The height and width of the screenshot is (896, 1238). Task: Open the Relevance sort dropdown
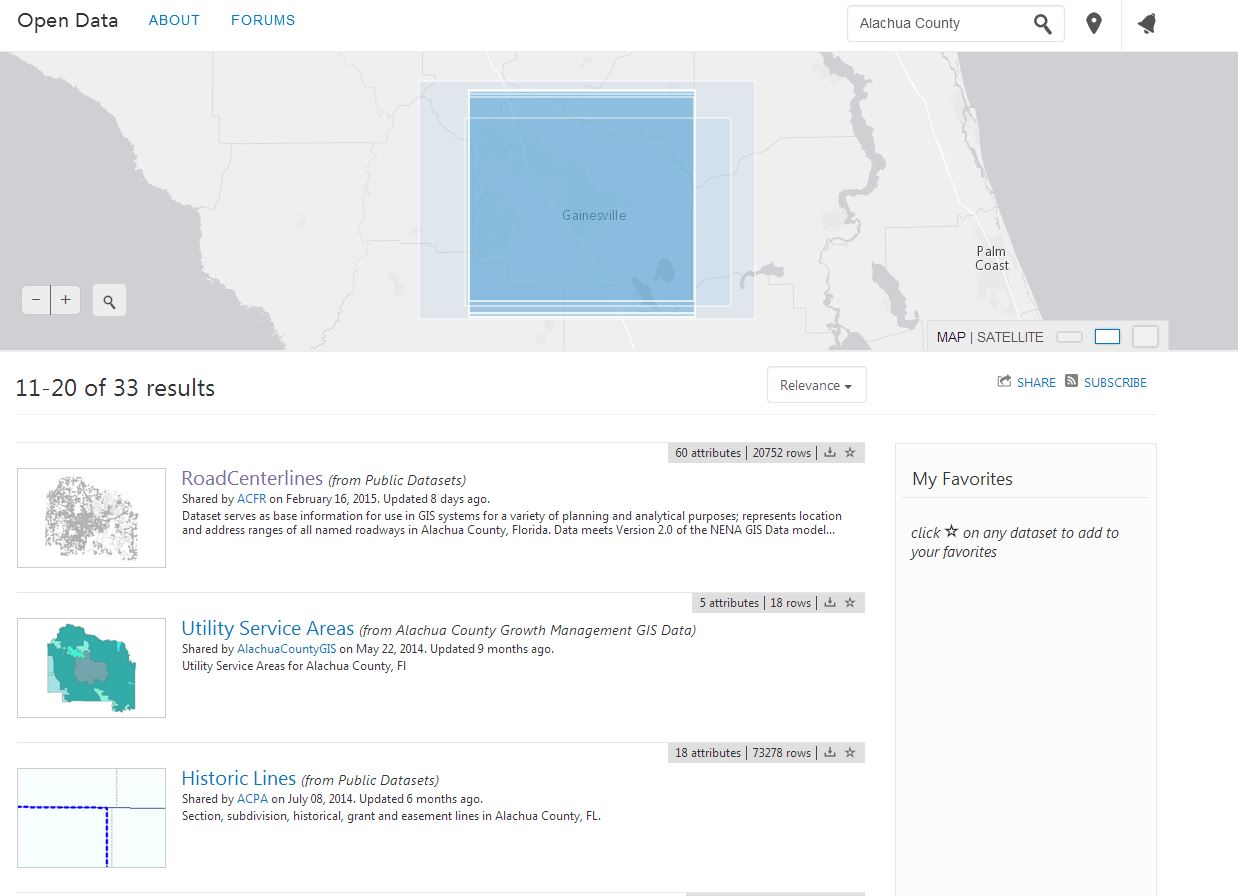(x=816, y=385)
